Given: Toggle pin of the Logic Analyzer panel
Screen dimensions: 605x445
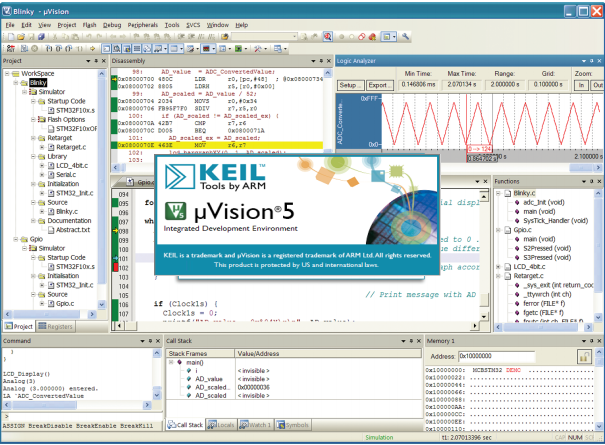Looking at the screenshot, I should coord(591,61).
